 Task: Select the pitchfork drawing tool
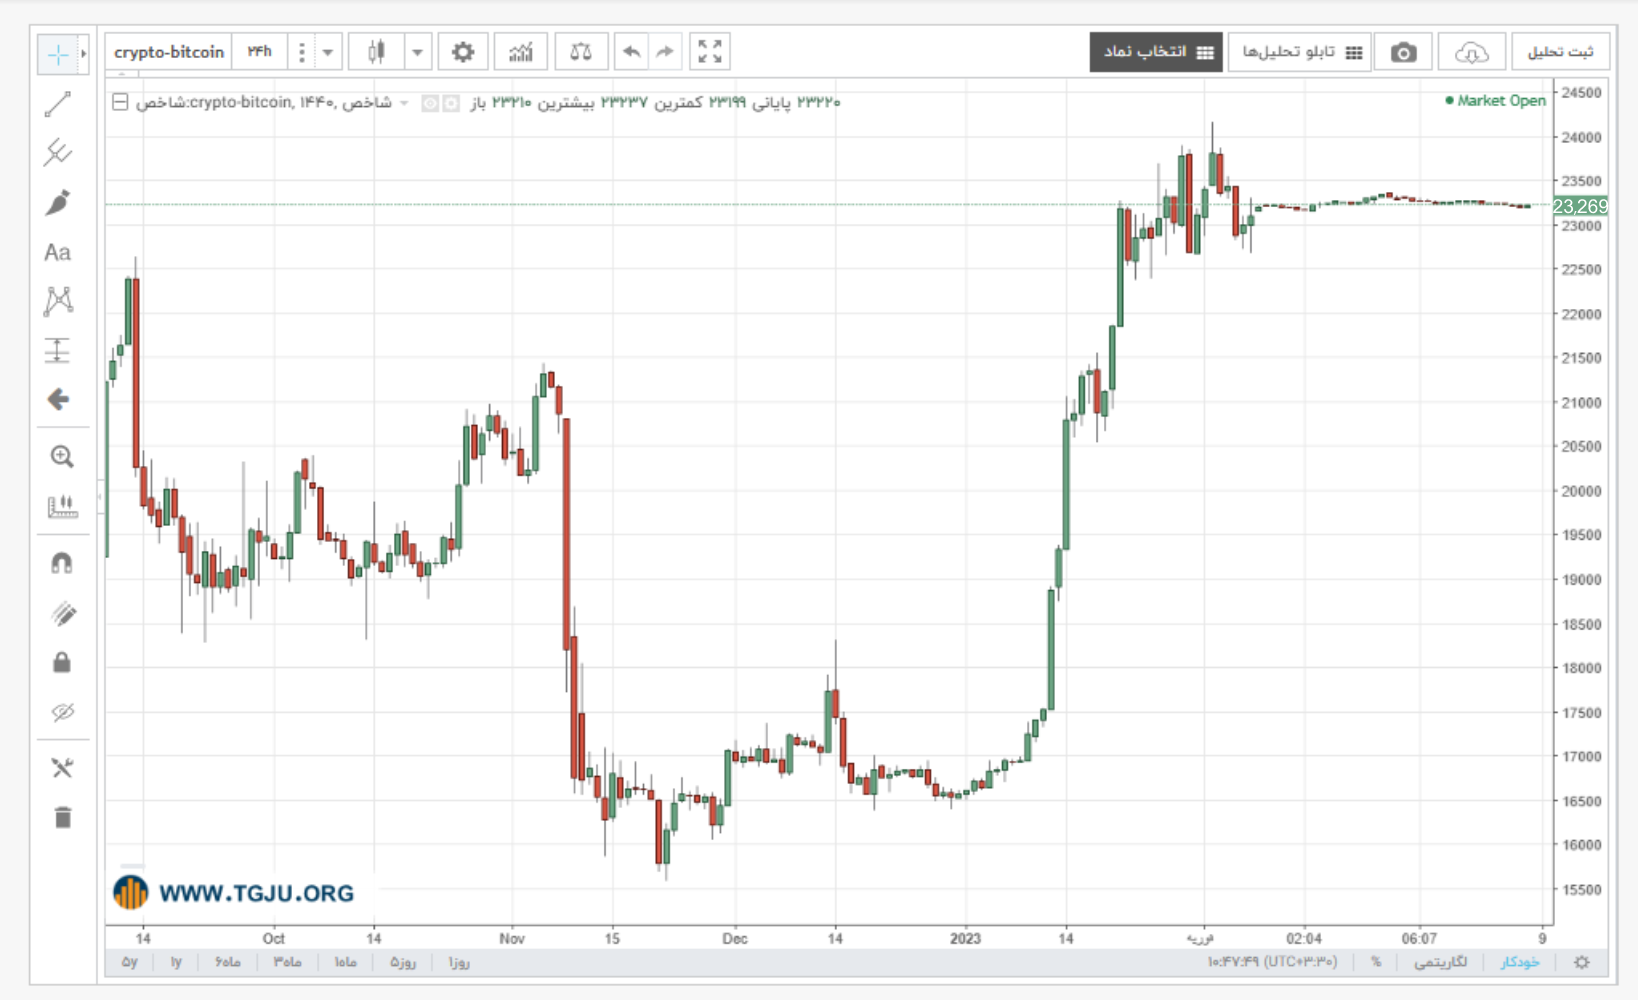pos(58,153)
